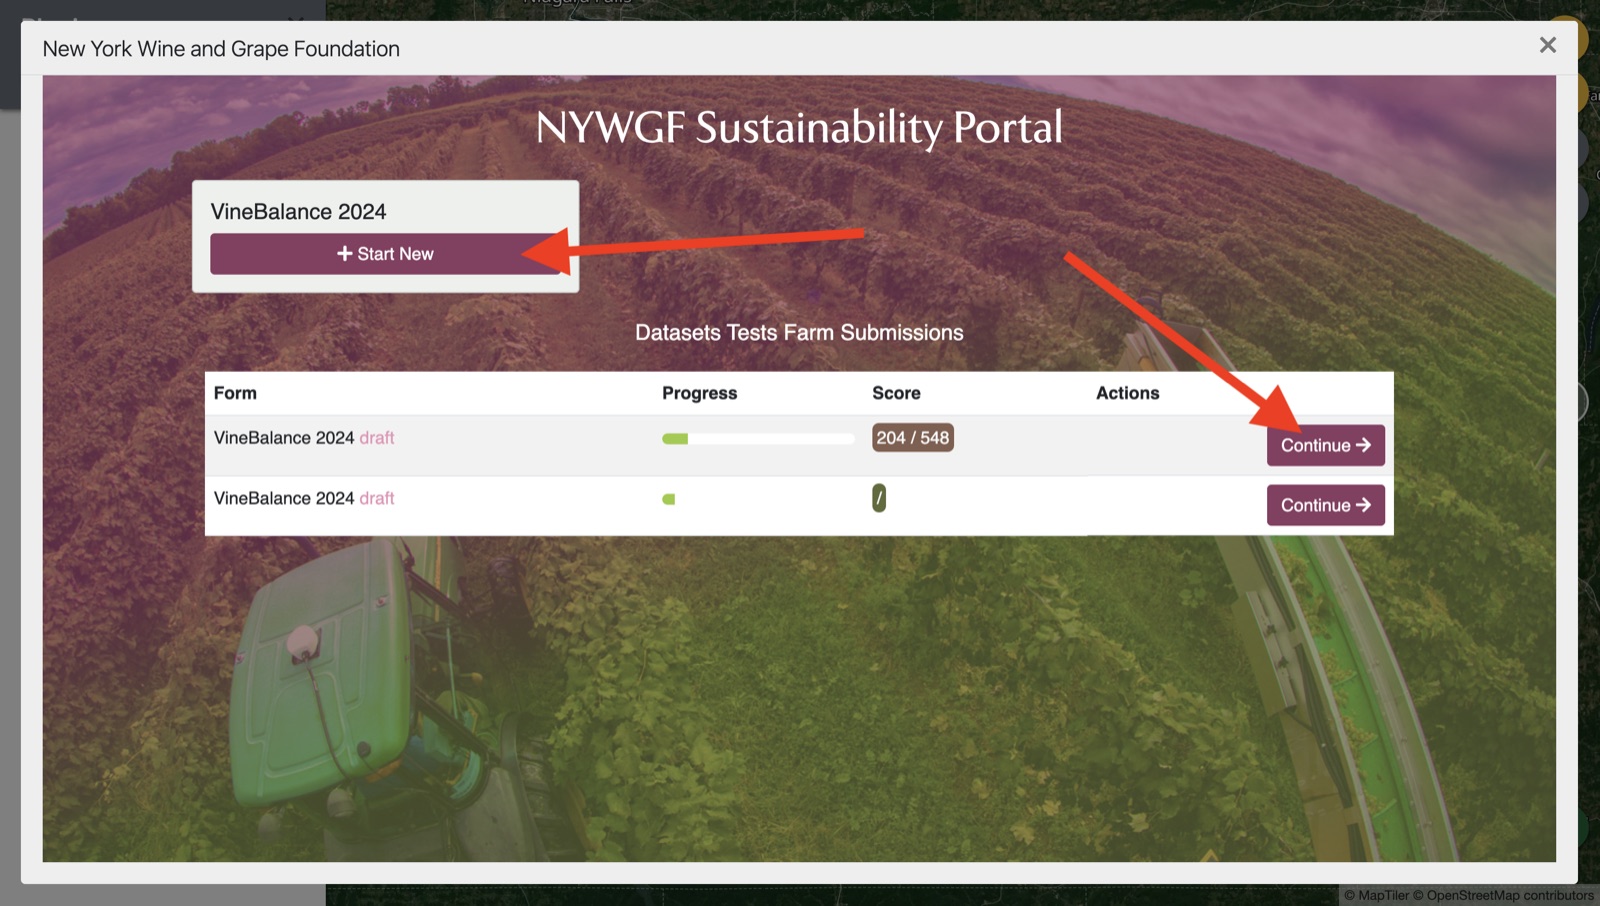
Task: Click the VineBalance 2024 card title
Action: (298, 212)
